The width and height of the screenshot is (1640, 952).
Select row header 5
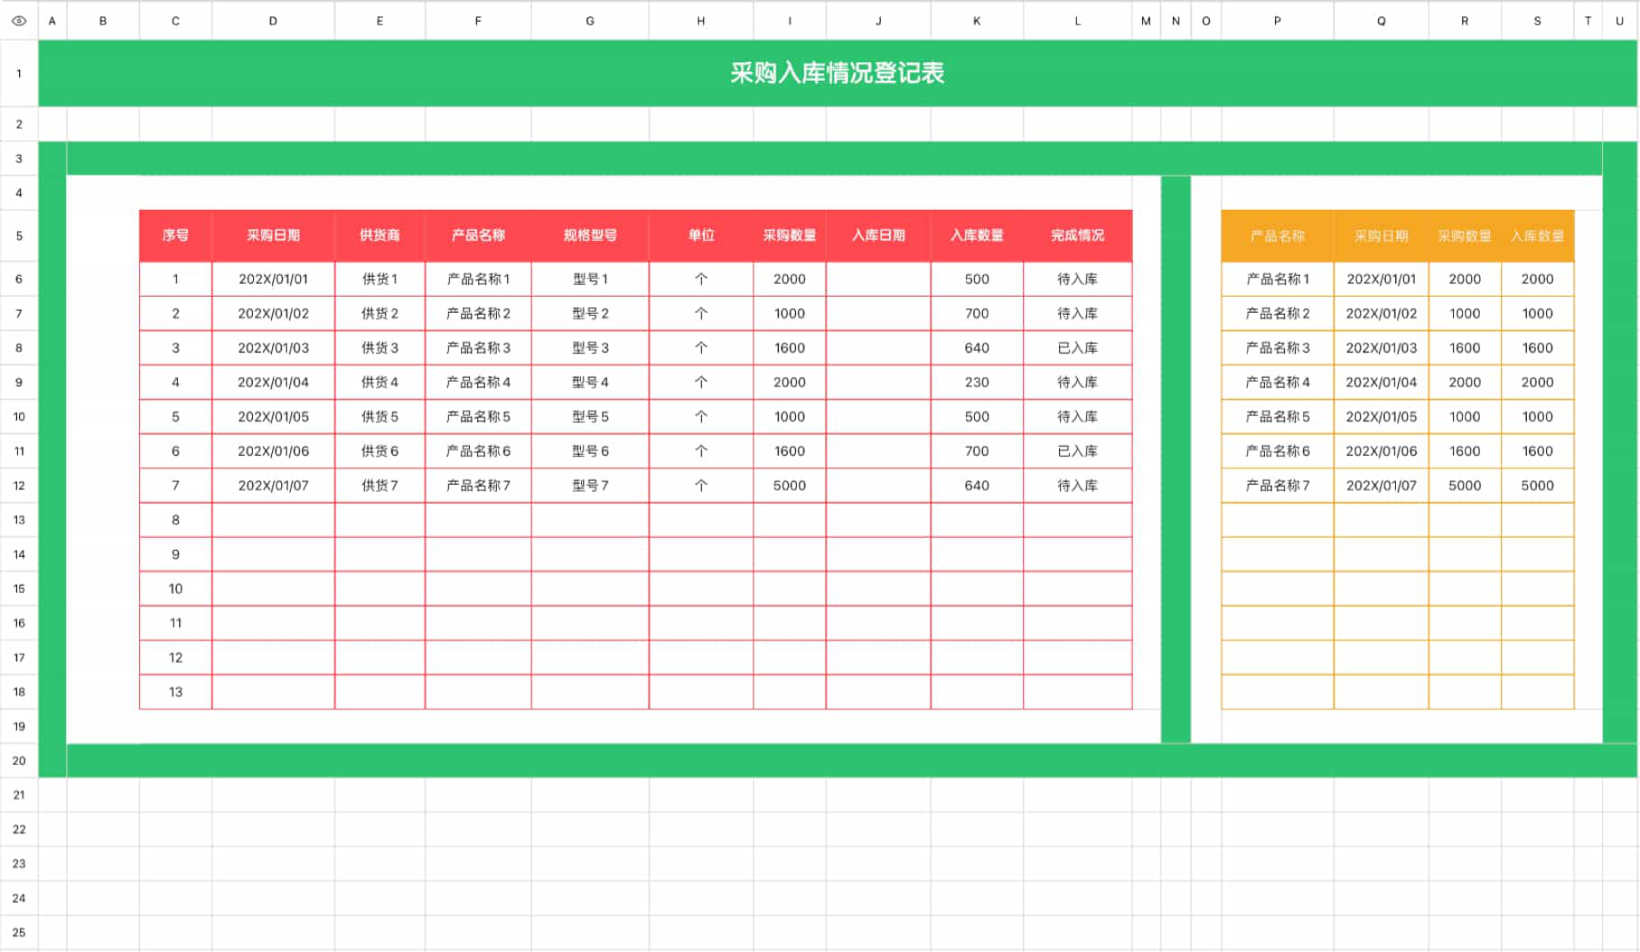19,236
